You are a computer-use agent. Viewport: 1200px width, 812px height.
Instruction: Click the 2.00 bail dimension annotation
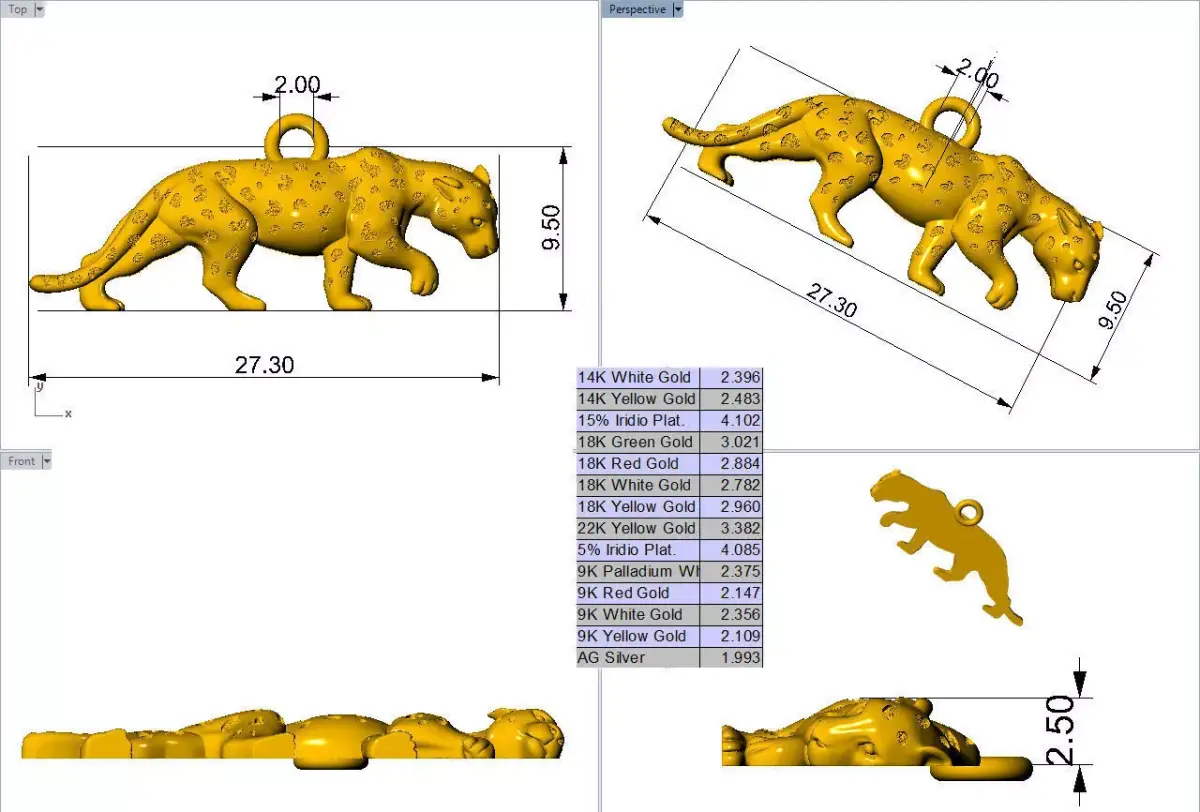[297, 85]
